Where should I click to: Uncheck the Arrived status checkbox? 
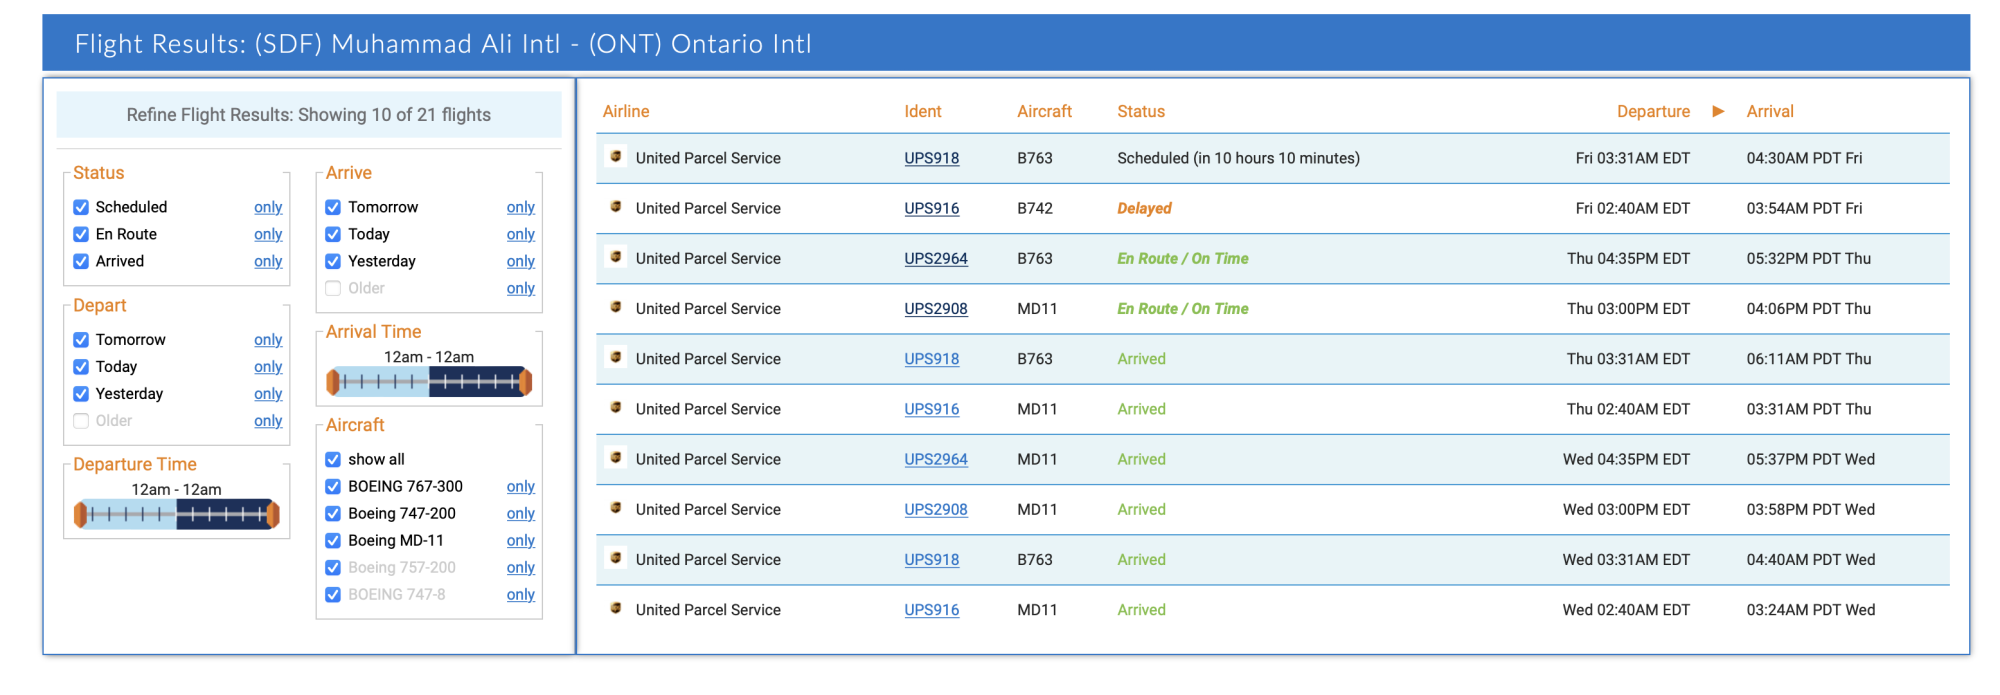pos(81,261)
